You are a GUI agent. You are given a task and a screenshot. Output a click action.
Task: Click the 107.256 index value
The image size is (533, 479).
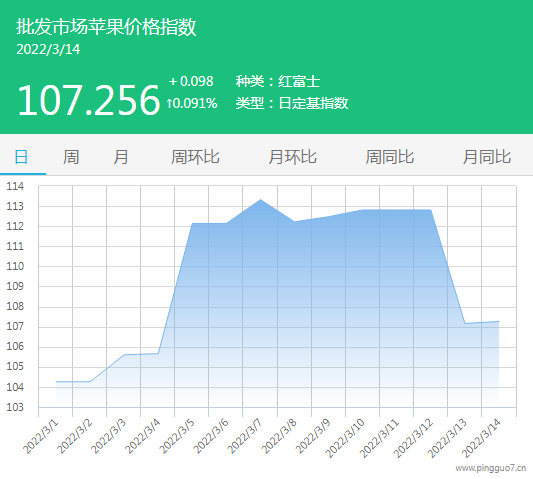[88, 100]
